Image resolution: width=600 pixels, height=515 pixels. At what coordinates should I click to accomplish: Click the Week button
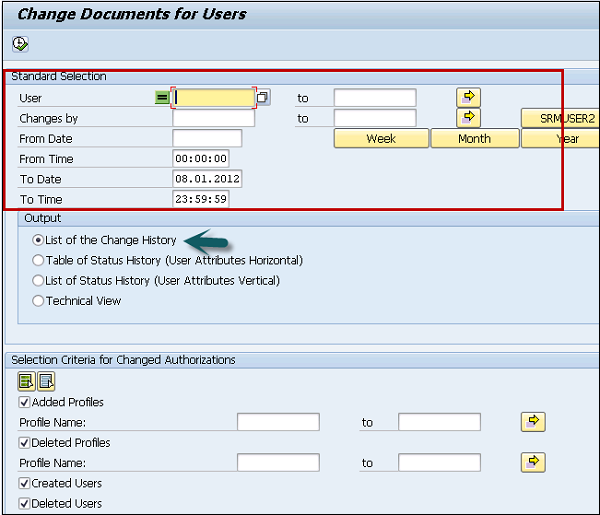(x=381, y=139)
